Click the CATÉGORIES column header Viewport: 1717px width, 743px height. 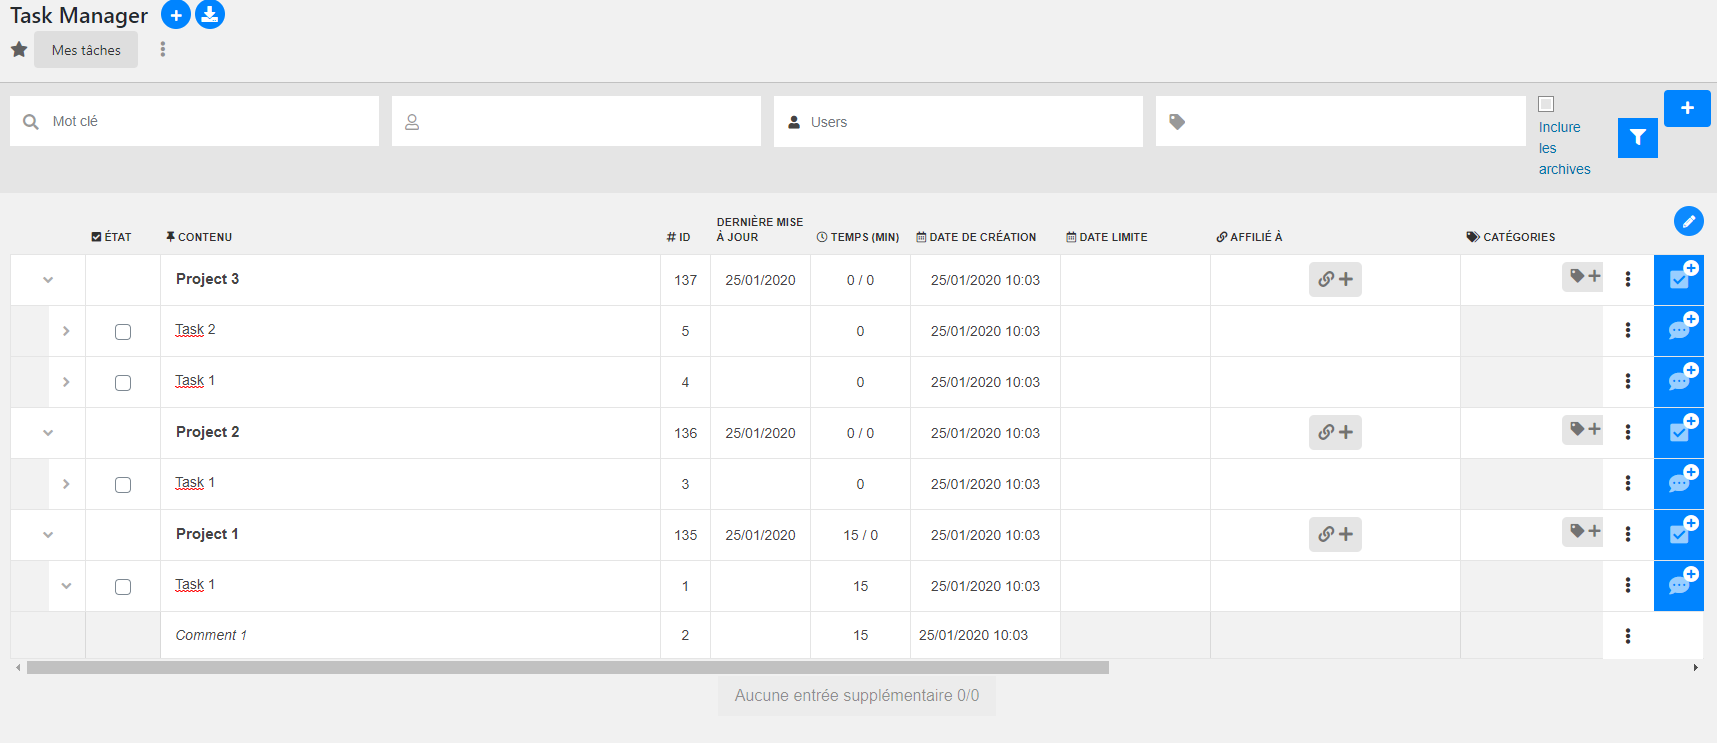tap(1511, 237)
